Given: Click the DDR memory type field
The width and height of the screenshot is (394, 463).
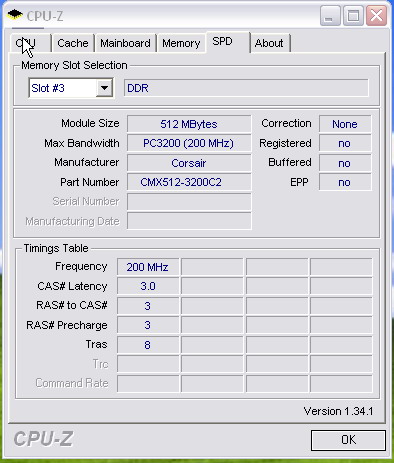Looking at the screenshot, I should [x=246, y=88].
